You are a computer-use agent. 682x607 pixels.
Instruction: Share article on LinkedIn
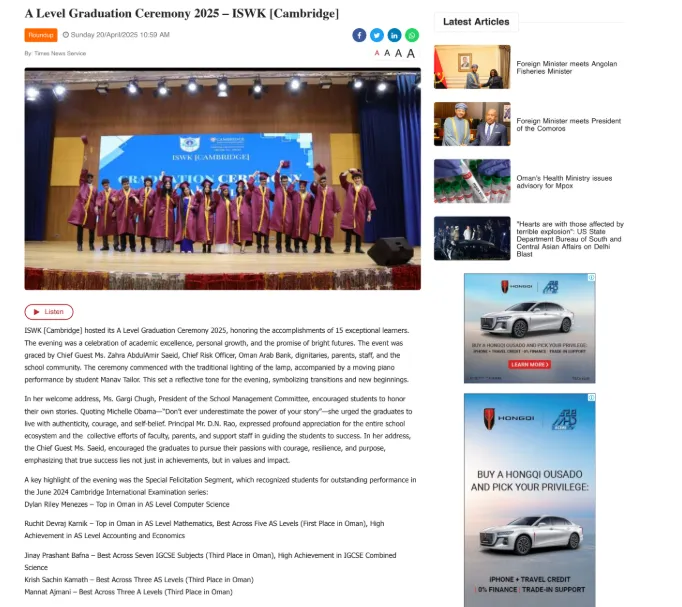pos(394,35)
